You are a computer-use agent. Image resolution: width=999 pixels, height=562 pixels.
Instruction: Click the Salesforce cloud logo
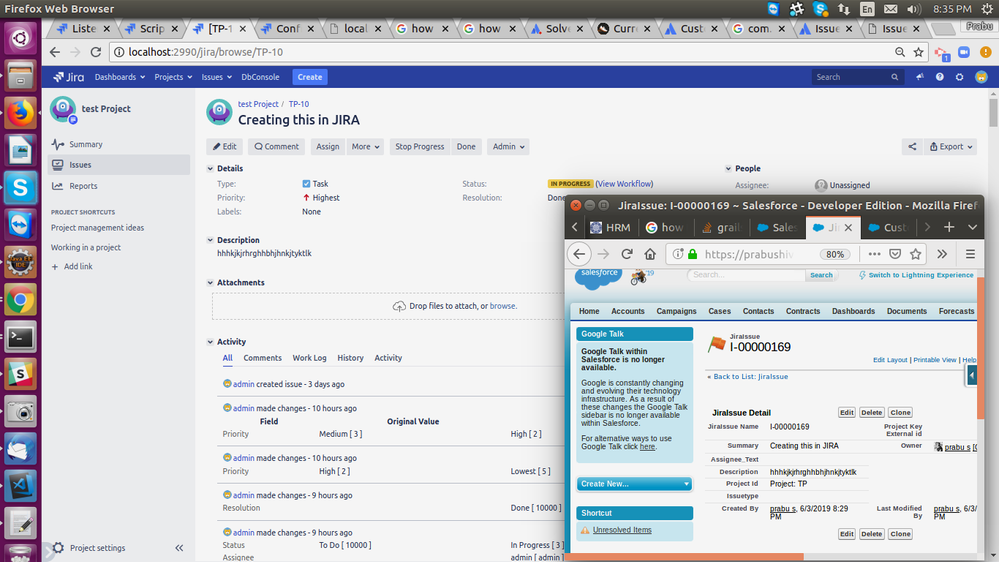(x=599, y=277)
